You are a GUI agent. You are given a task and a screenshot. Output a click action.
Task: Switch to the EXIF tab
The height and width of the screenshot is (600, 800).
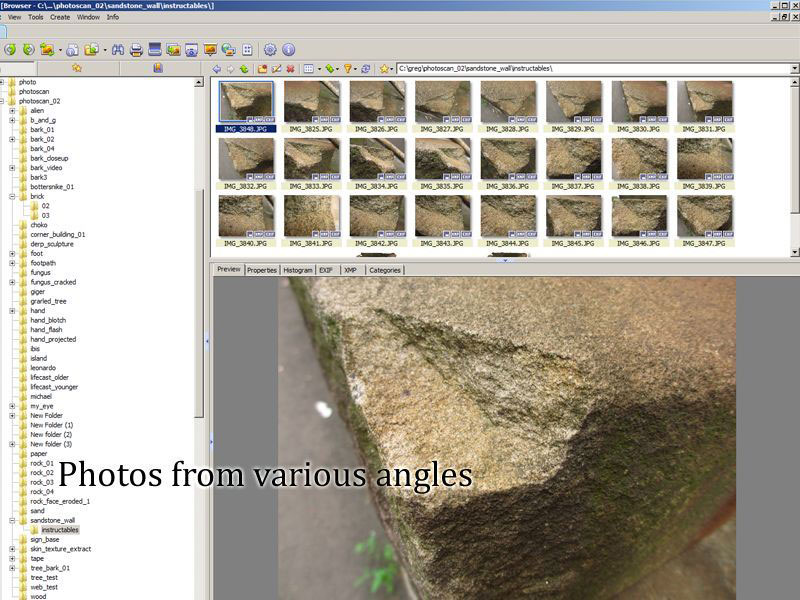[x=326, y=270]
